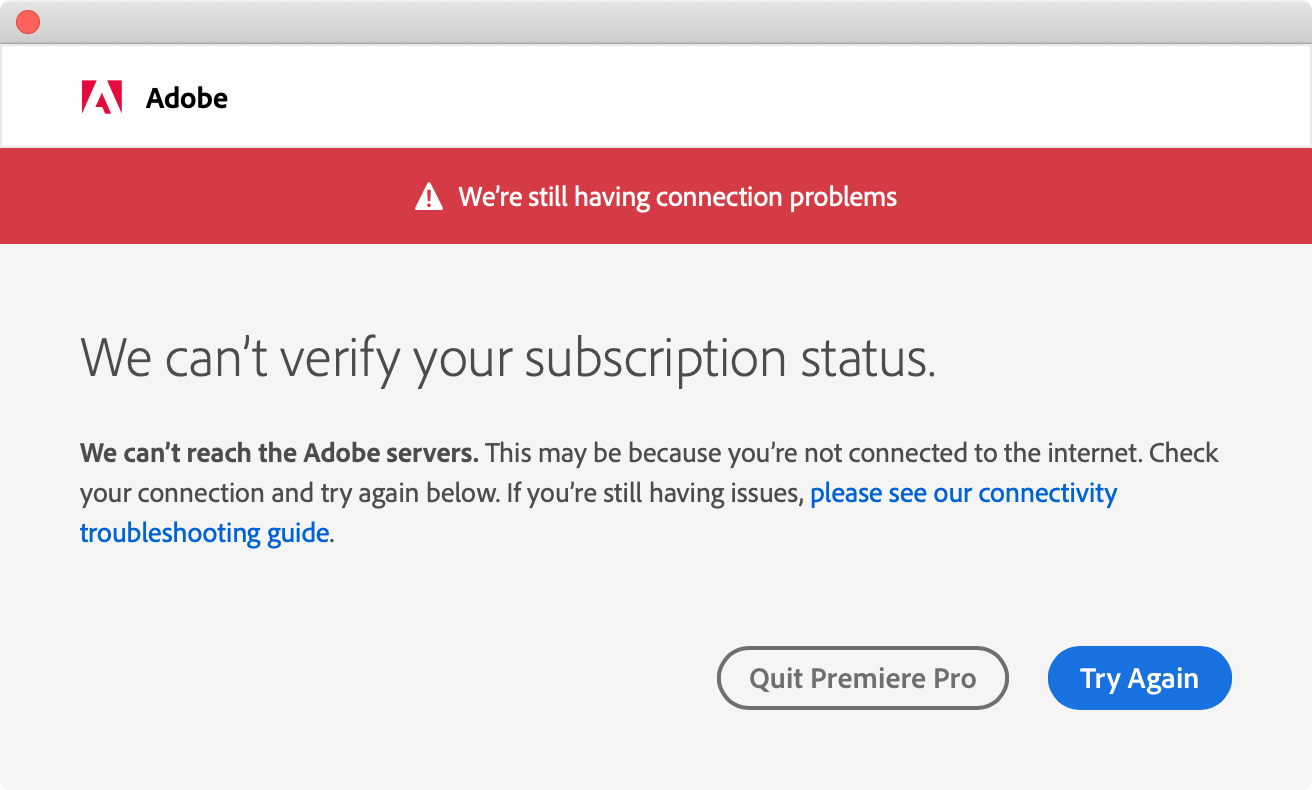Image resolution: width=1312 pixels, height=790 pixels.
Task: Click the Adobe wordmark text in header
Action: pyautogui.click(x=187, y=98)
